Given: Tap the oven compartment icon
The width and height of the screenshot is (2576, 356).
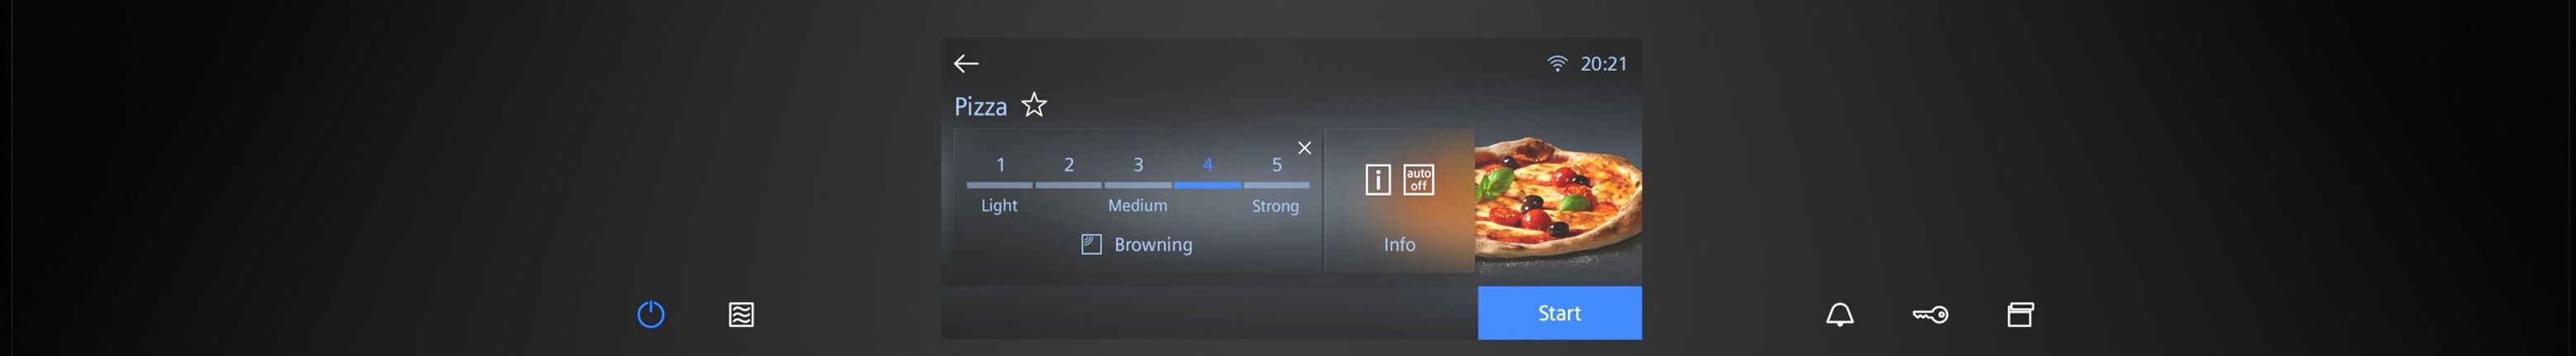Looking at the screenshot, I should 2020,315.
